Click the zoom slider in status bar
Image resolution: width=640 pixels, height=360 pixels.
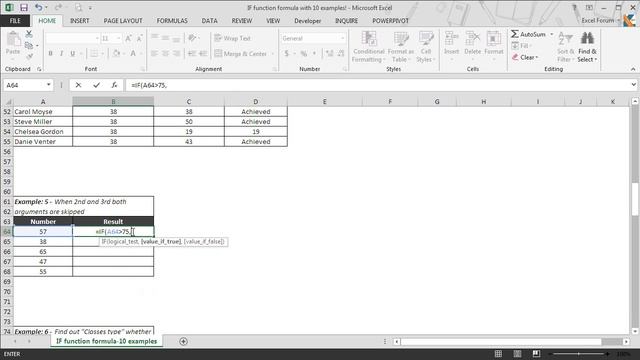(579, 354)
